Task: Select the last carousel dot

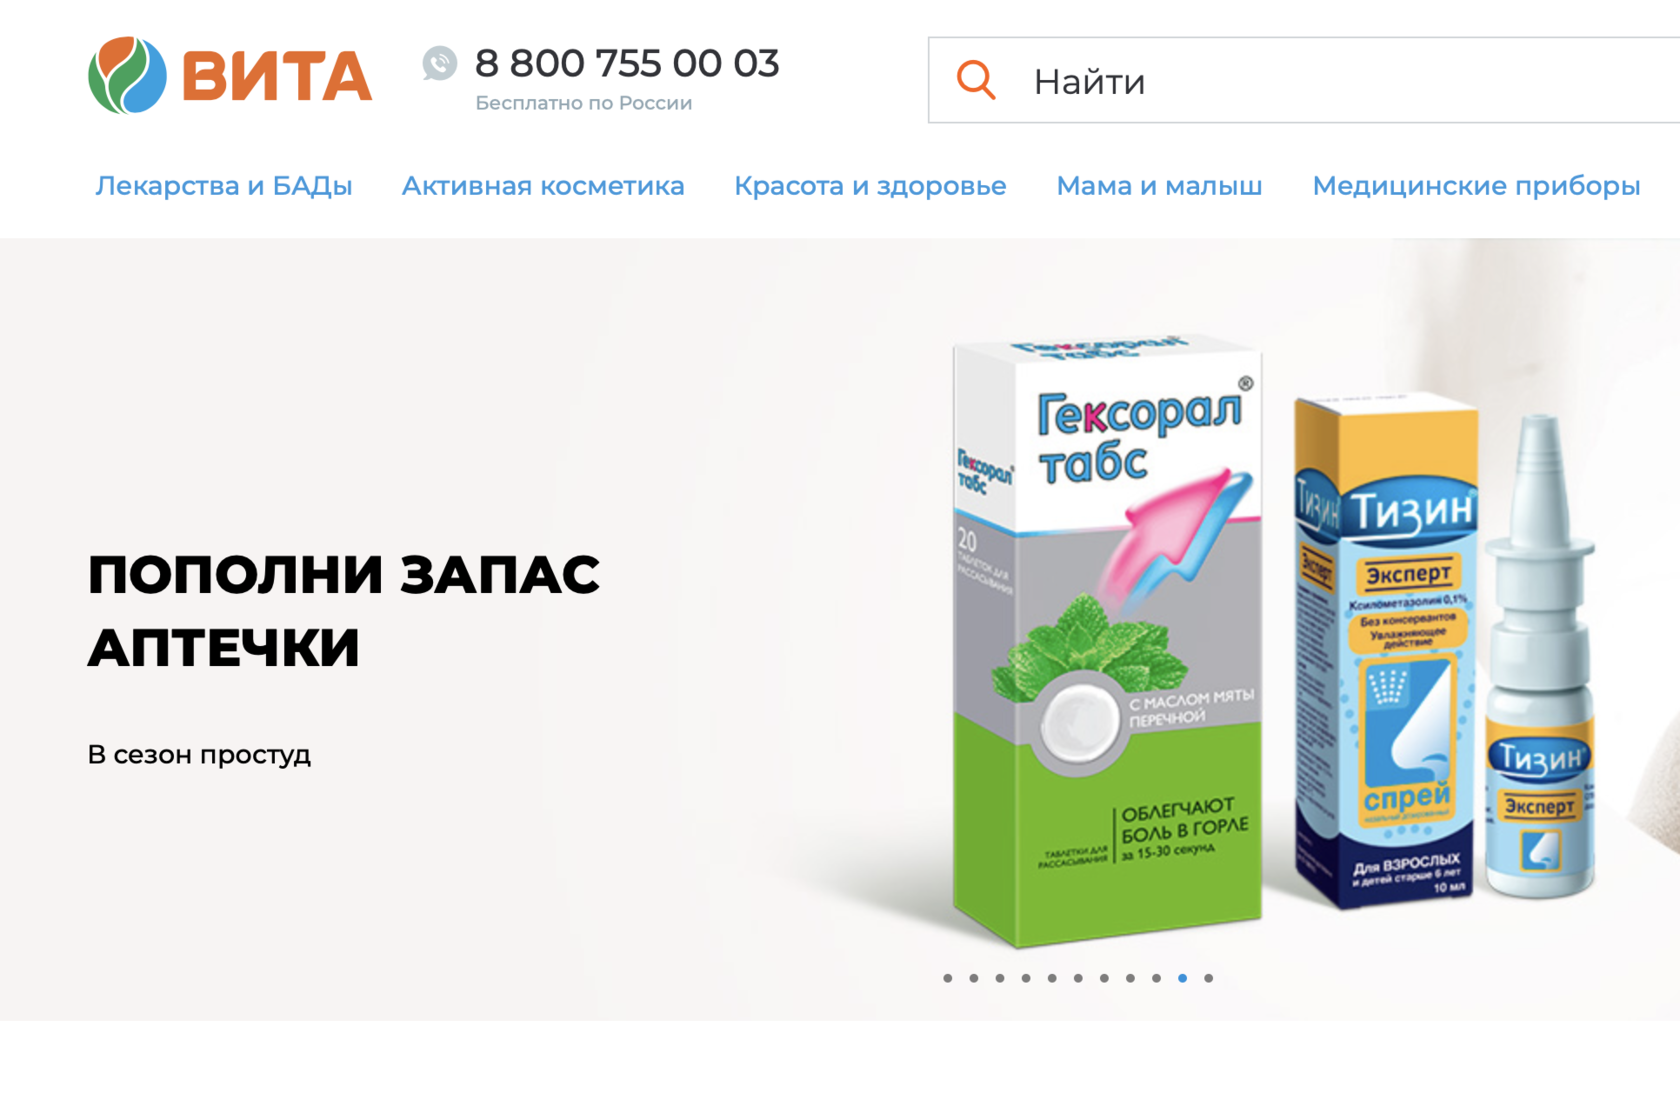Action: click(x=1209, y=978)
